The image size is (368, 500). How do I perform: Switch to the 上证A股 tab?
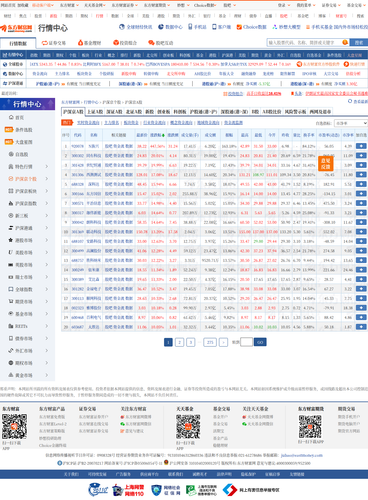click(x=95, y=112)
